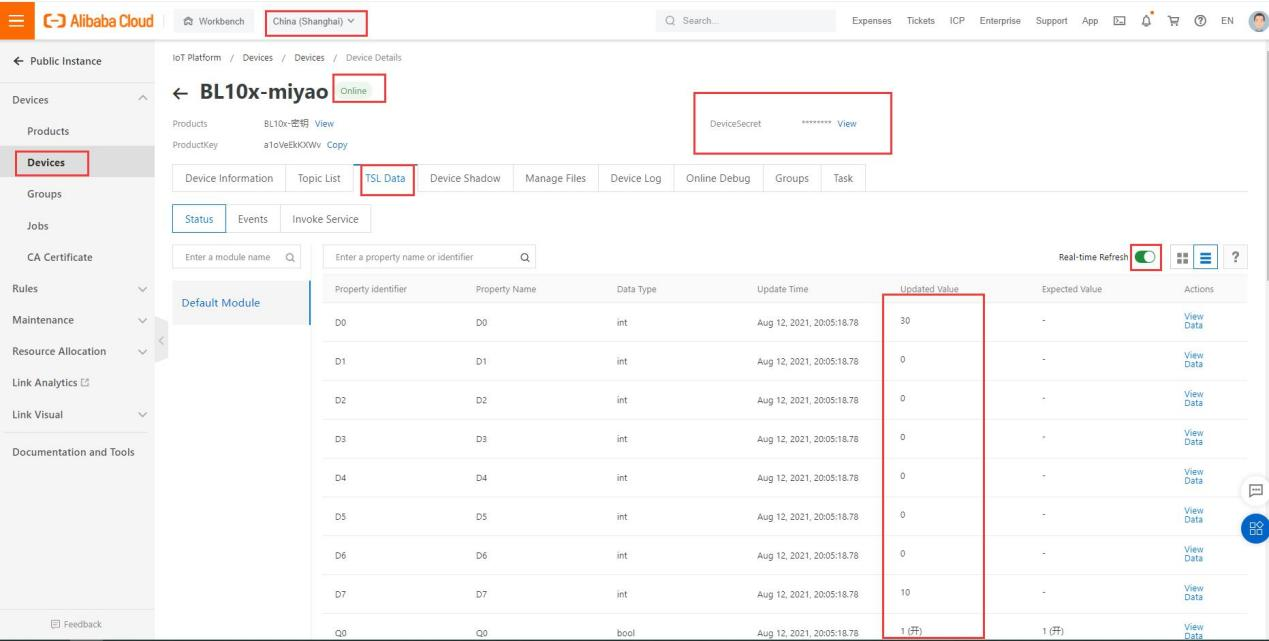
Task: Open the Task tab
Action: click(x=843, y=178)
